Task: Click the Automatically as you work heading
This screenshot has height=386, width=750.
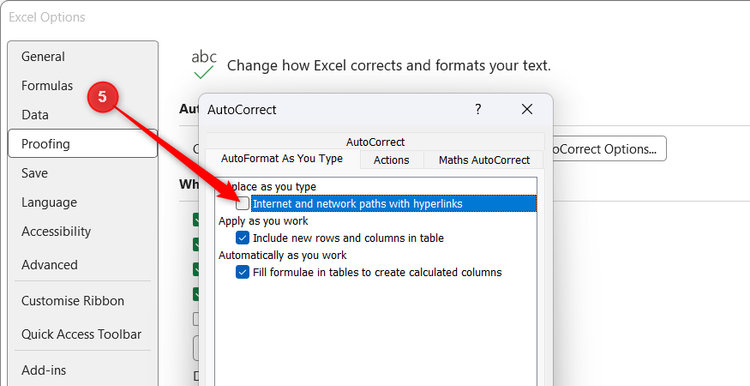Action: tap(283, 255)
